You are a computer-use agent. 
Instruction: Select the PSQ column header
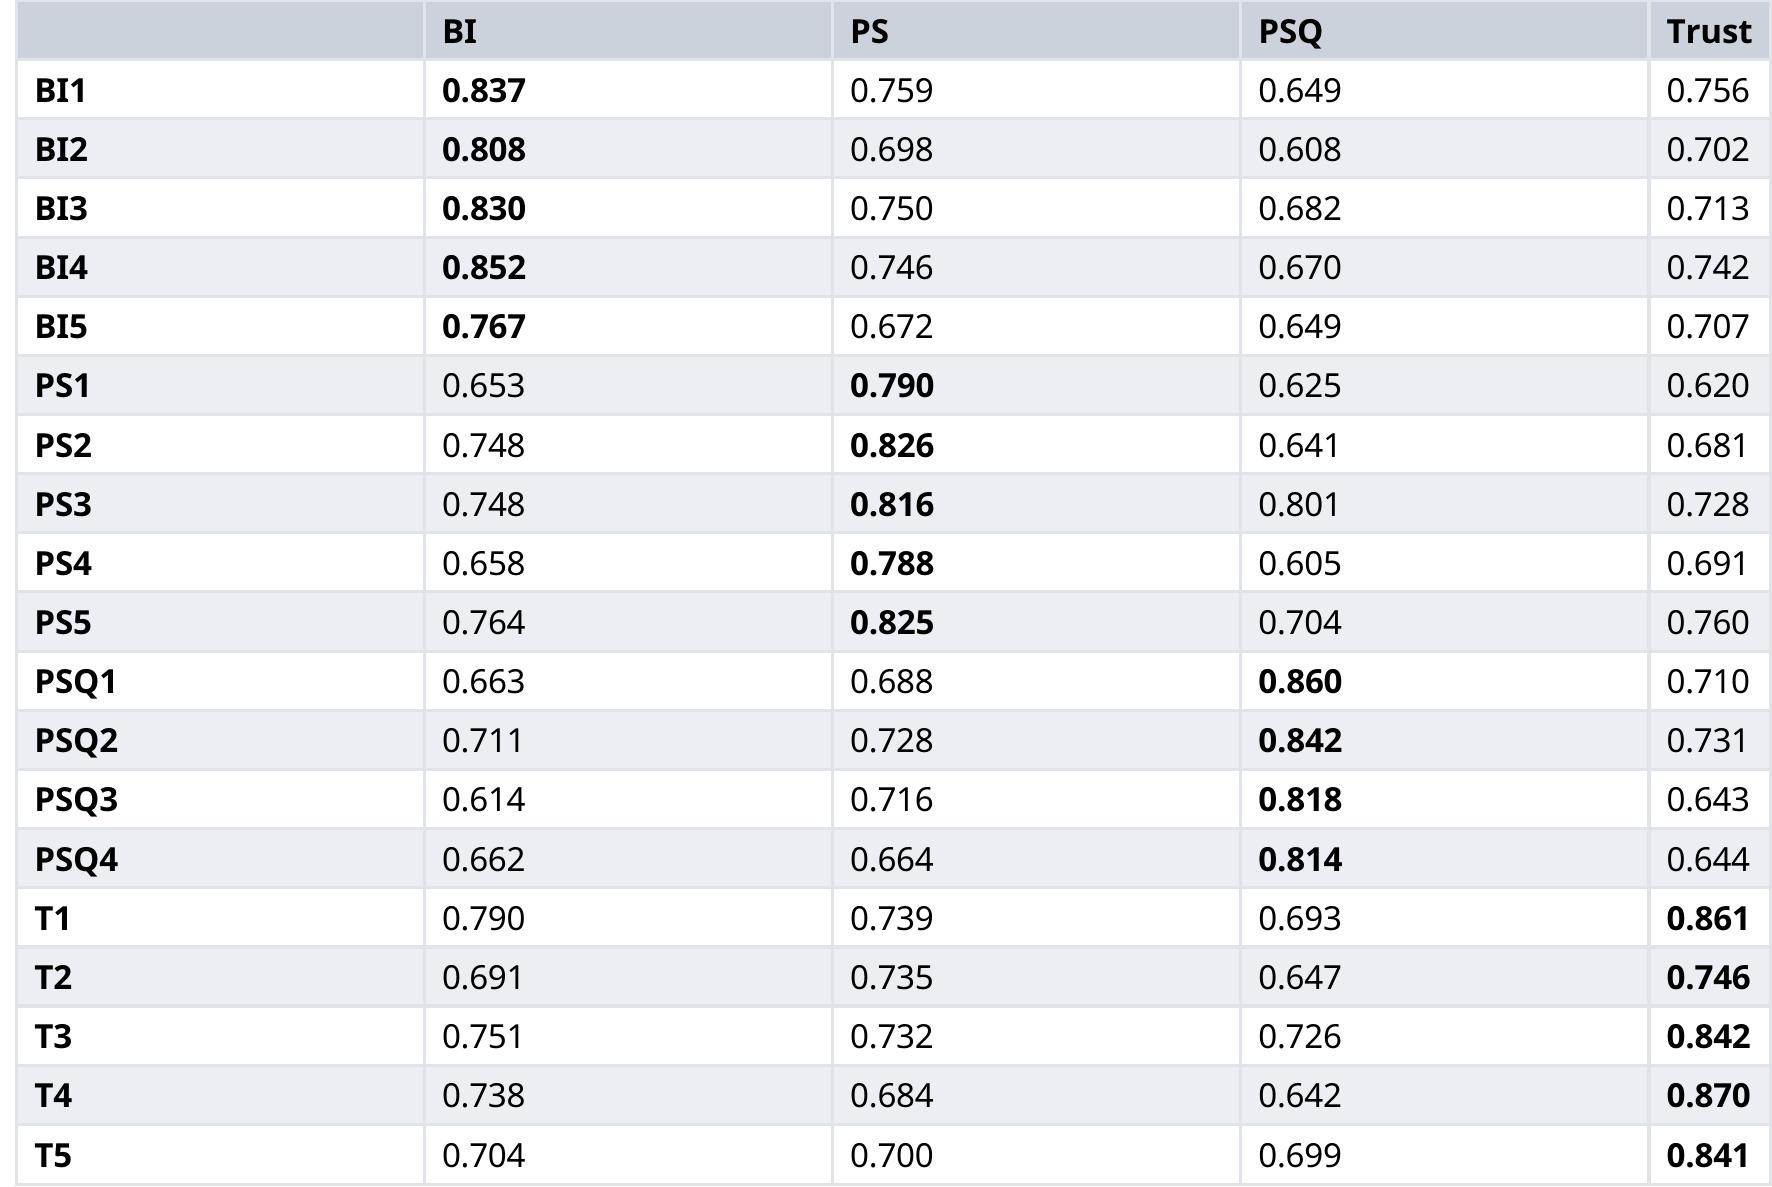1290,32
